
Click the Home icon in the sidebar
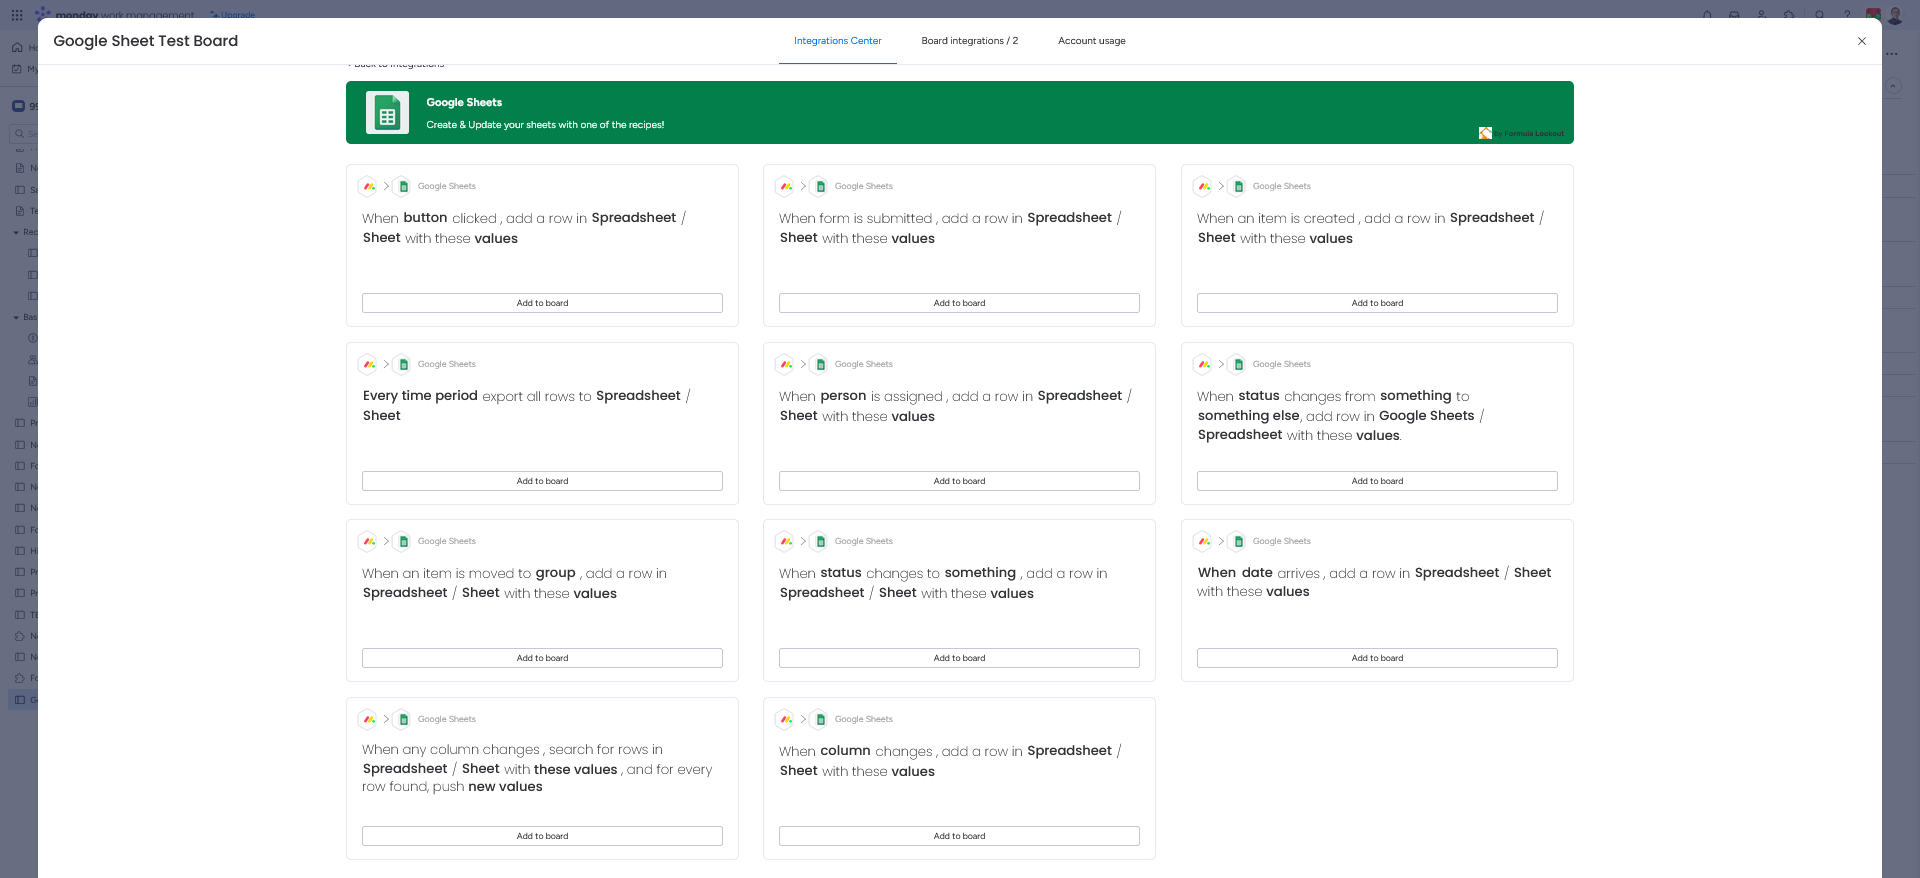(17, 47)
